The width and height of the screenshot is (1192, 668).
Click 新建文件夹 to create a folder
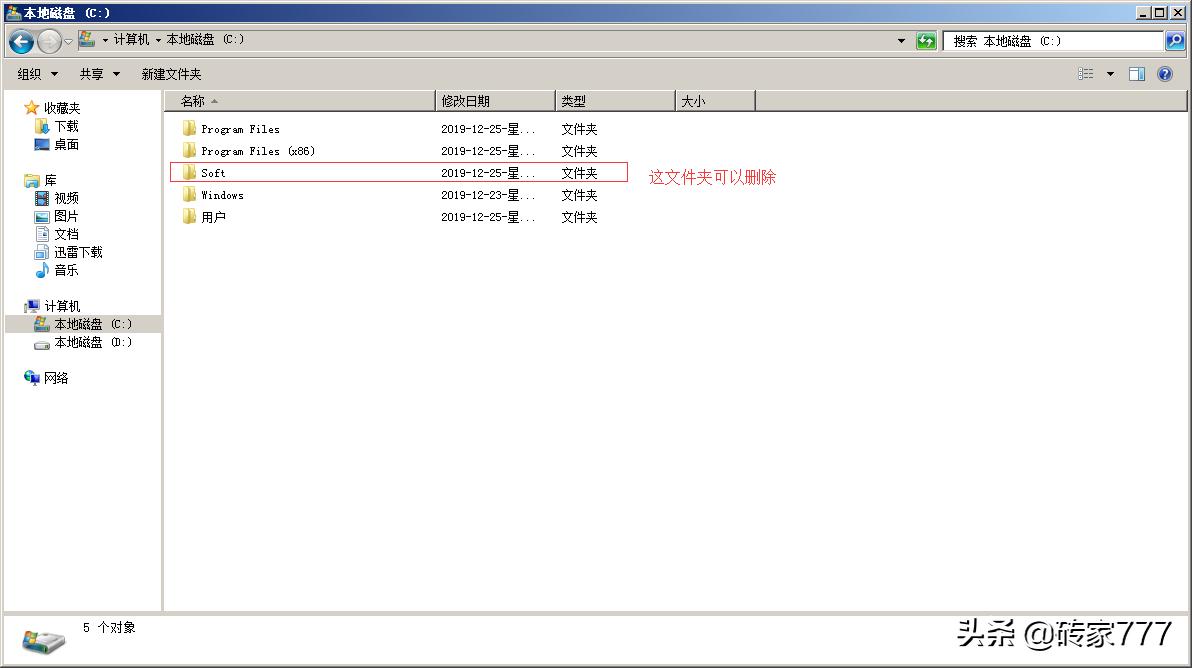coord(172,74)
